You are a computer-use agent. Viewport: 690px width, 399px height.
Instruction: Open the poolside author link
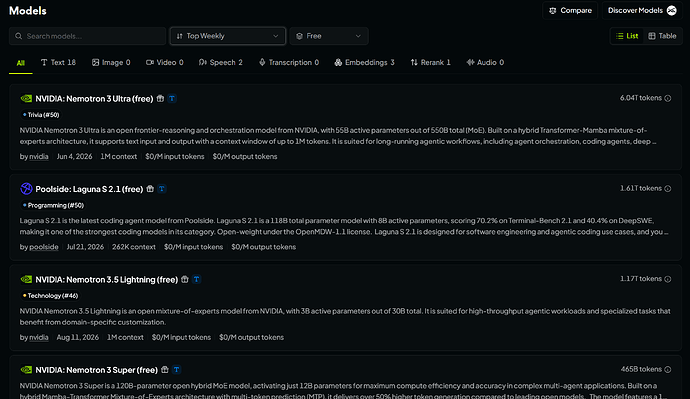pos(44,247)
